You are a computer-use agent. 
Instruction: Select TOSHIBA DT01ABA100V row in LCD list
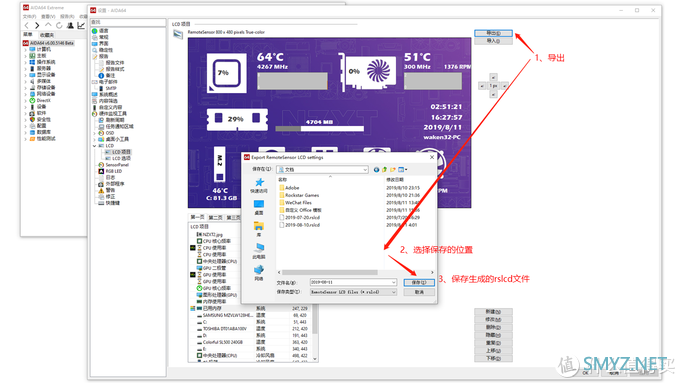click(x=252, y=329)
